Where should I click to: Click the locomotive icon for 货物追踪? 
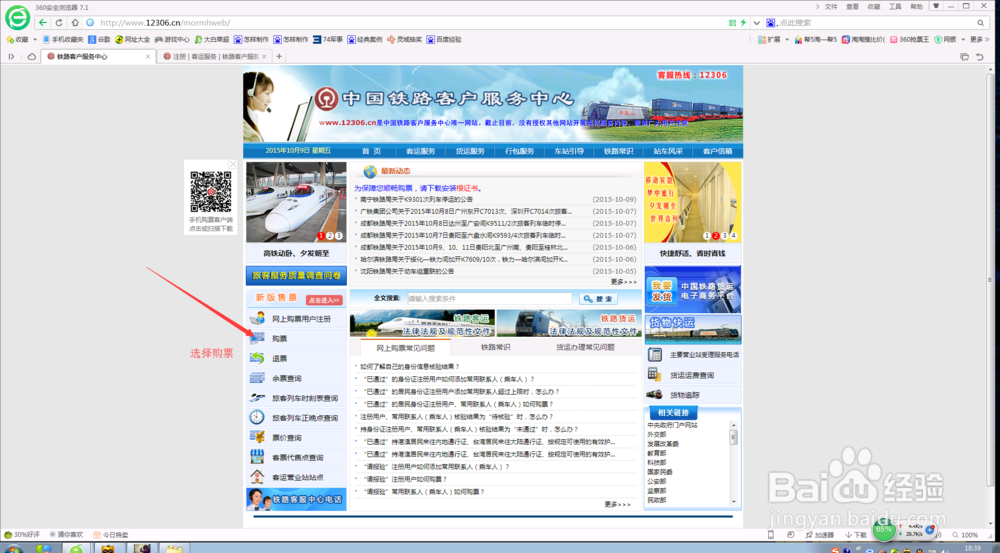click(654, 394)
